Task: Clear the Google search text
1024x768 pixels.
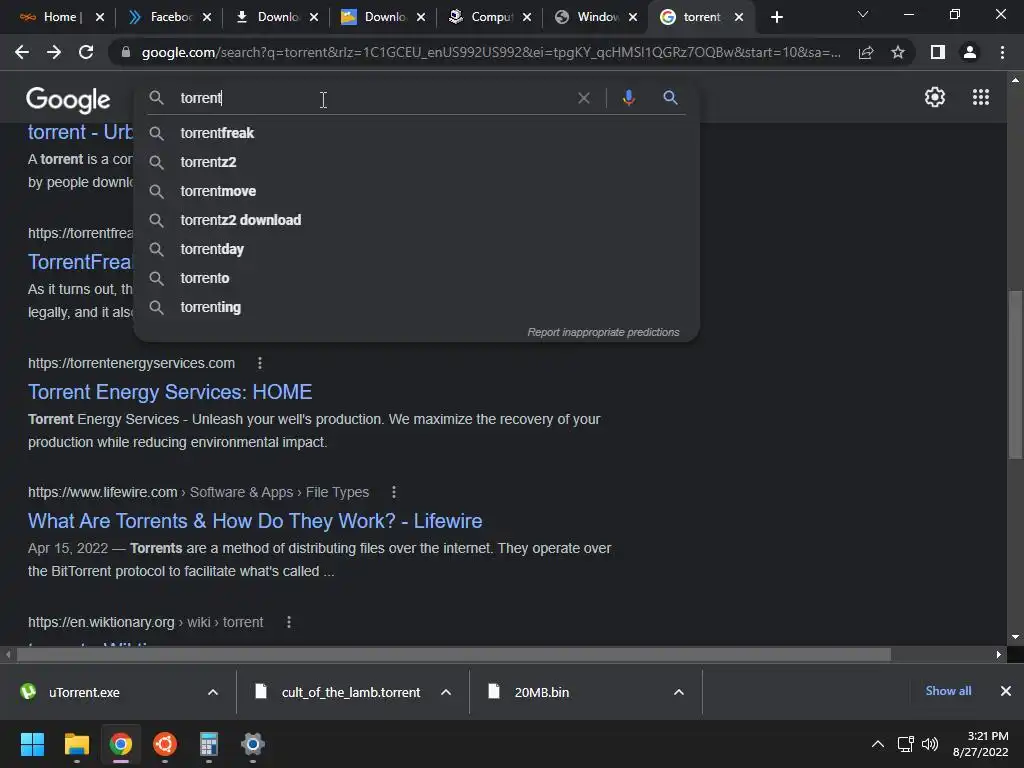Action: pos(584,98)
